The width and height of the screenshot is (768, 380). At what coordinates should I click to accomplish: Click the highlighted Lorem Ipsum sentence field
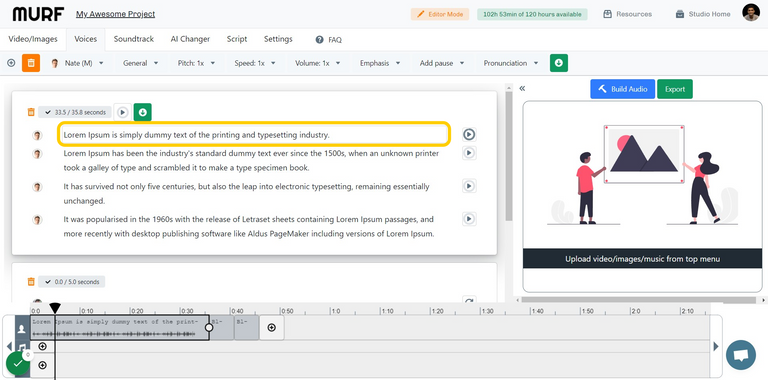tap(254, 134)
